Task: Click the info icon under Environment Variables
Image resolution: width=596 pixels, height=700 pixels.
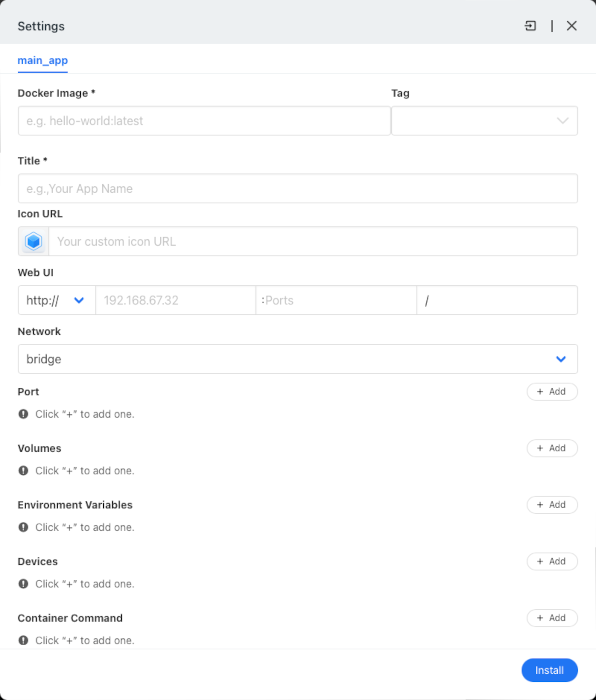Action: (x=23, y=527)
